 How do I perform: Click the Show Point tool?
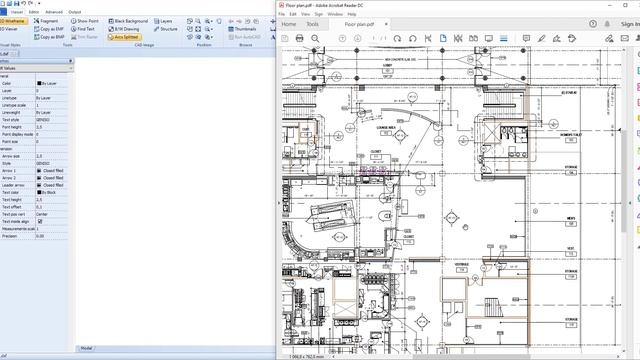[84, 21]
